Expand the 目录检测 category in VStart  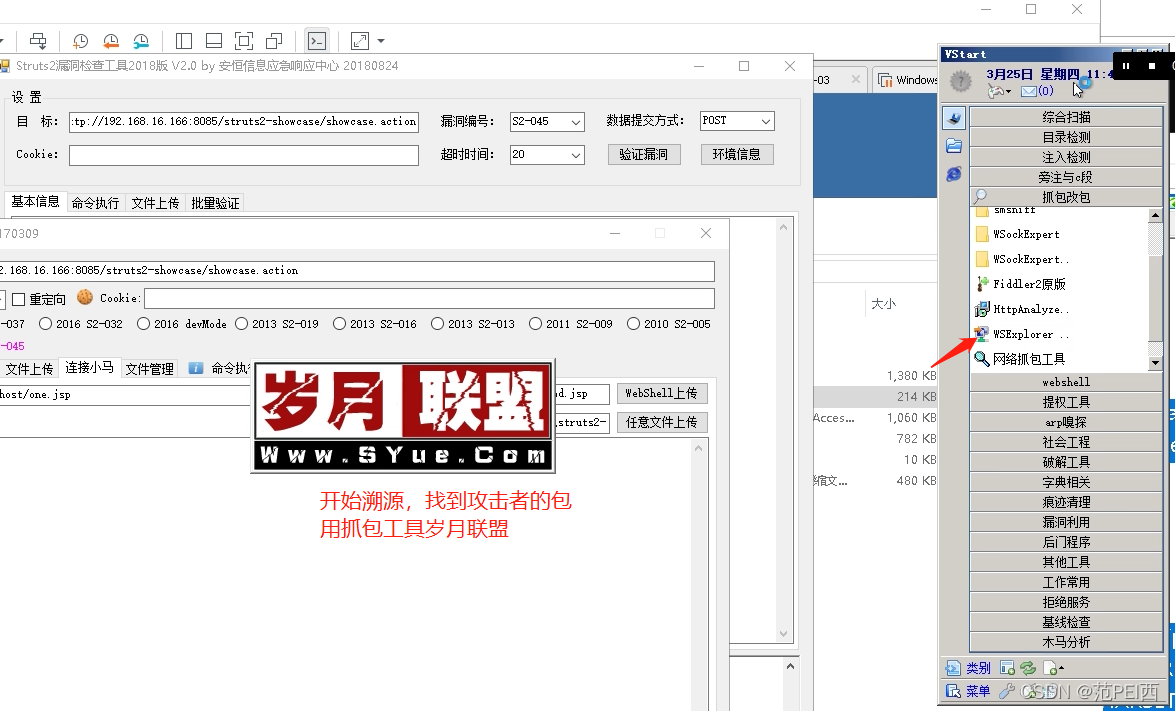[x=1066, y=137]
